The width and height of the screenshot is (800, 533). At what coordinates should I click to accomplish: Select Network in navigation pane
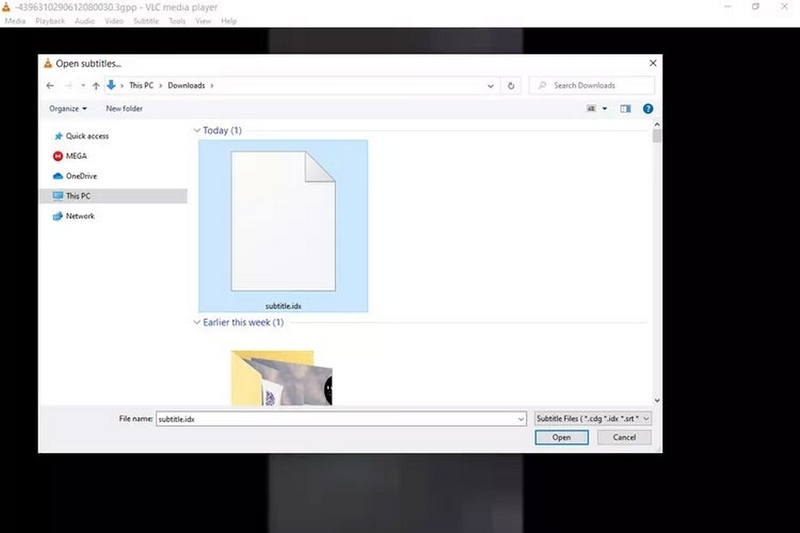74,216
